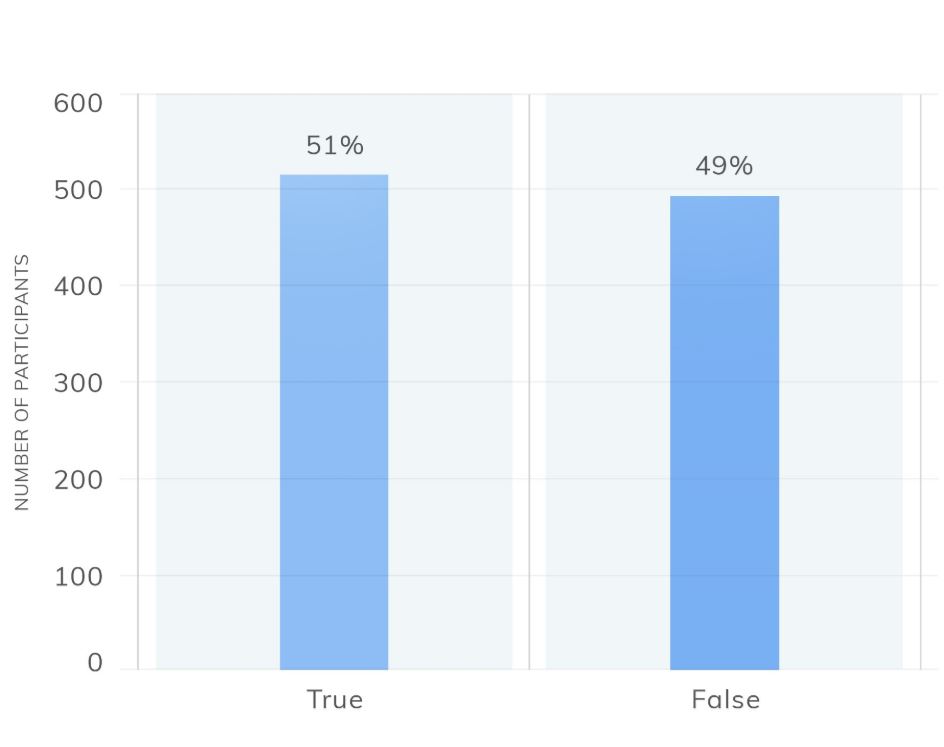Click the 300 y-axis tick label
944x747 pixels.
pyautogui.click(x=78, y=383)
